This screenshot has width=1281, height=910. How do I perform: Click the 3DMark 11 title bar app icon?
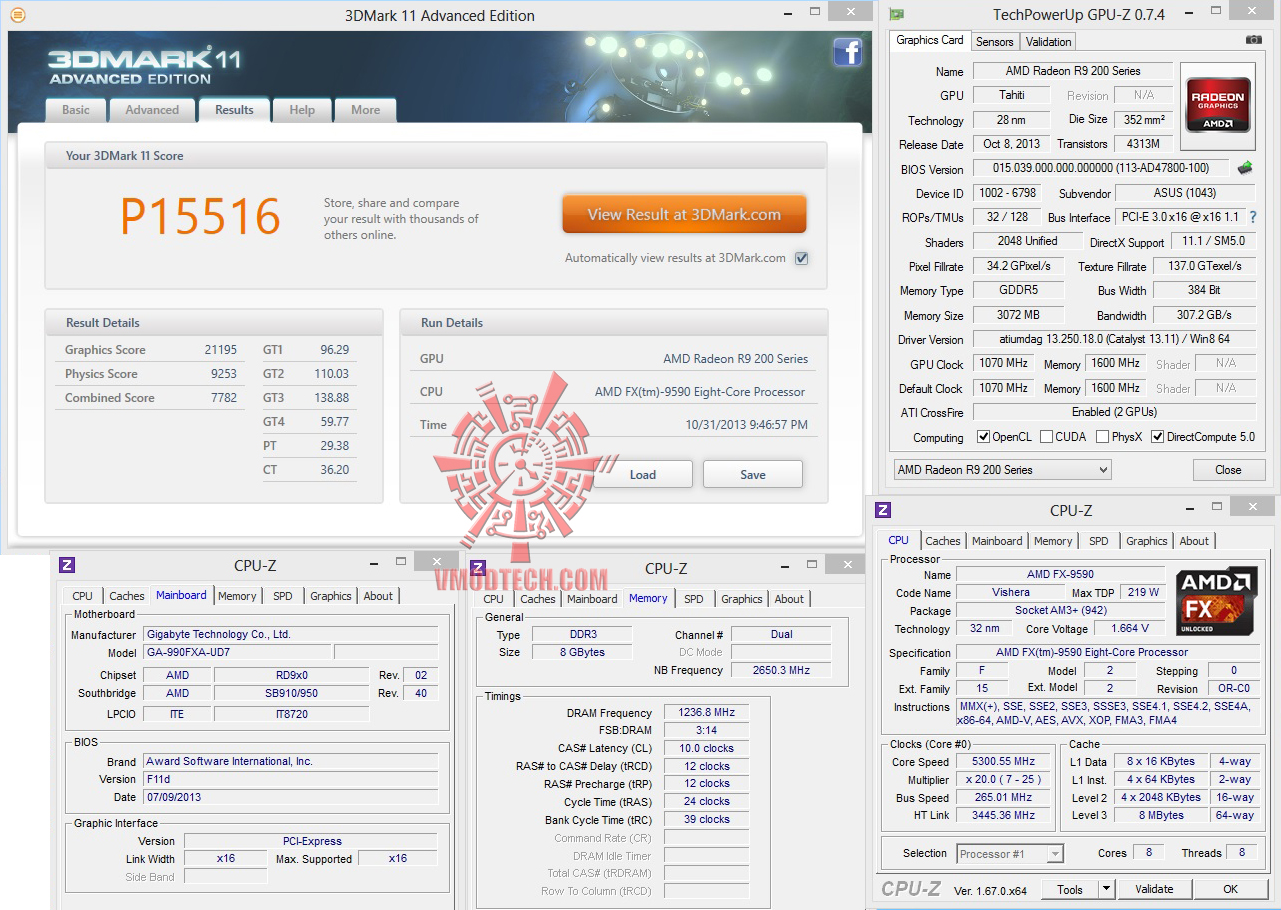(18, 15)
